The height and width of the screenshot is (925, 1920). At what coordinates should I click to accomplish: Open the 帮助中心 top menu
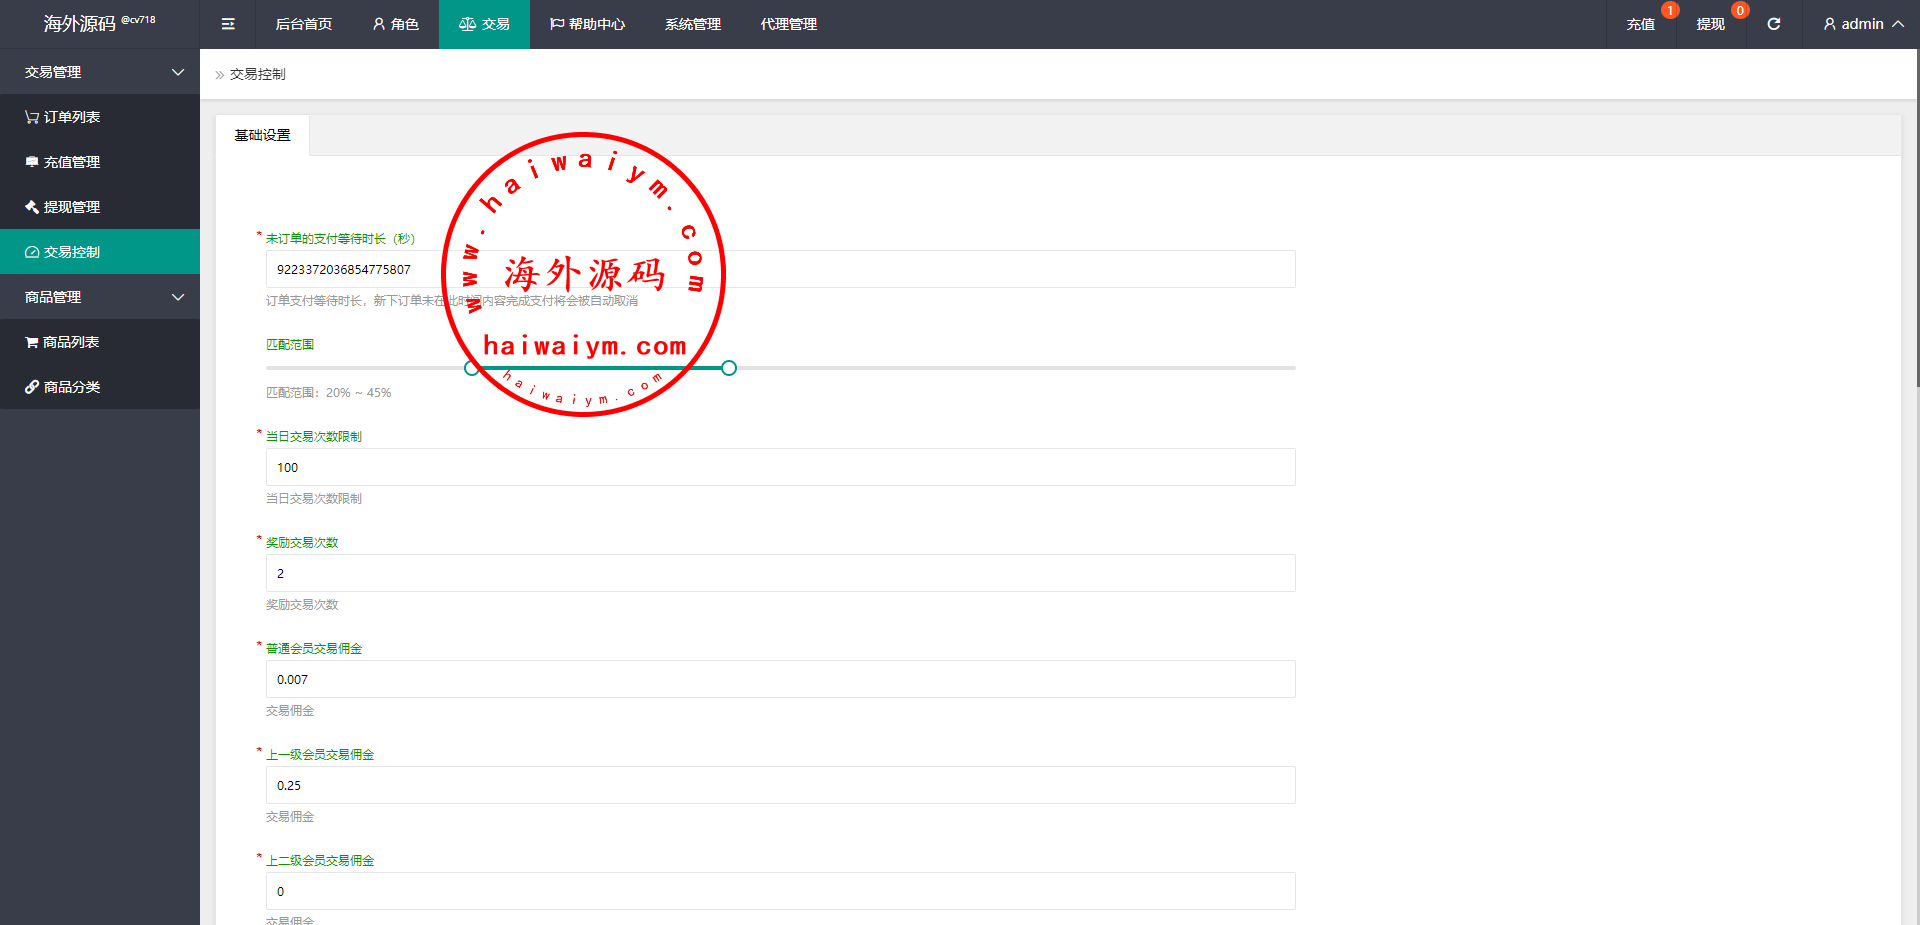point(587,24)
